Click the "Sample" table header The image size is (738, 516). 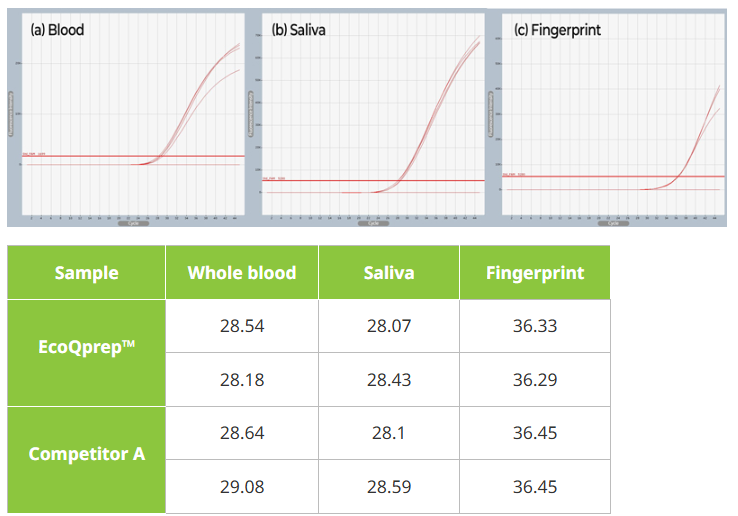[x=86, y=273]
